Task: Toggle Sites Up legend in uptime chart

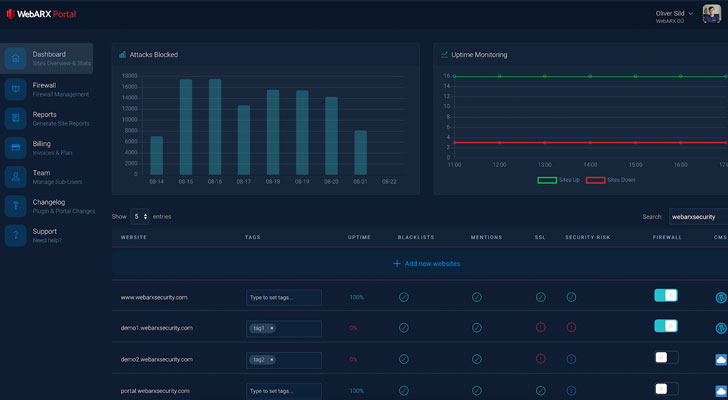Action: pos(559,180)
